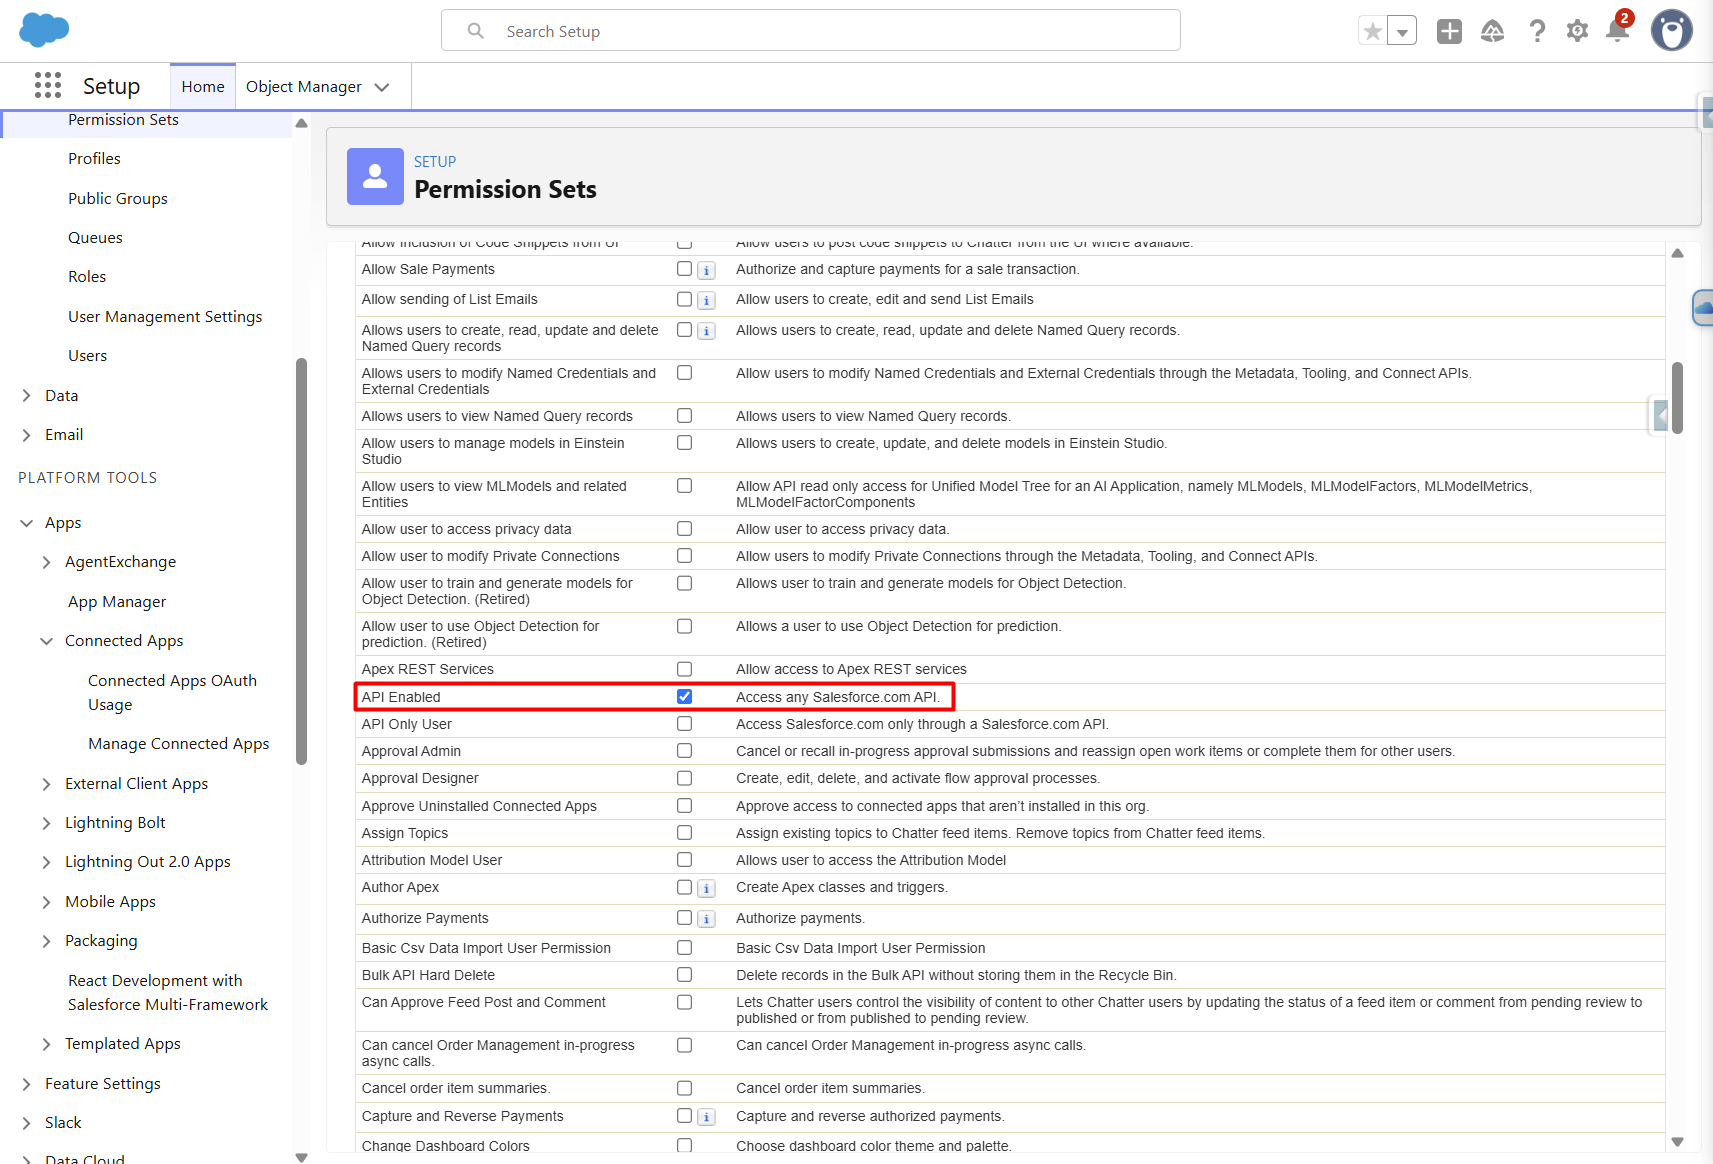Expand the Packaging chevron

pyautogui.click(x=47, y=941)
